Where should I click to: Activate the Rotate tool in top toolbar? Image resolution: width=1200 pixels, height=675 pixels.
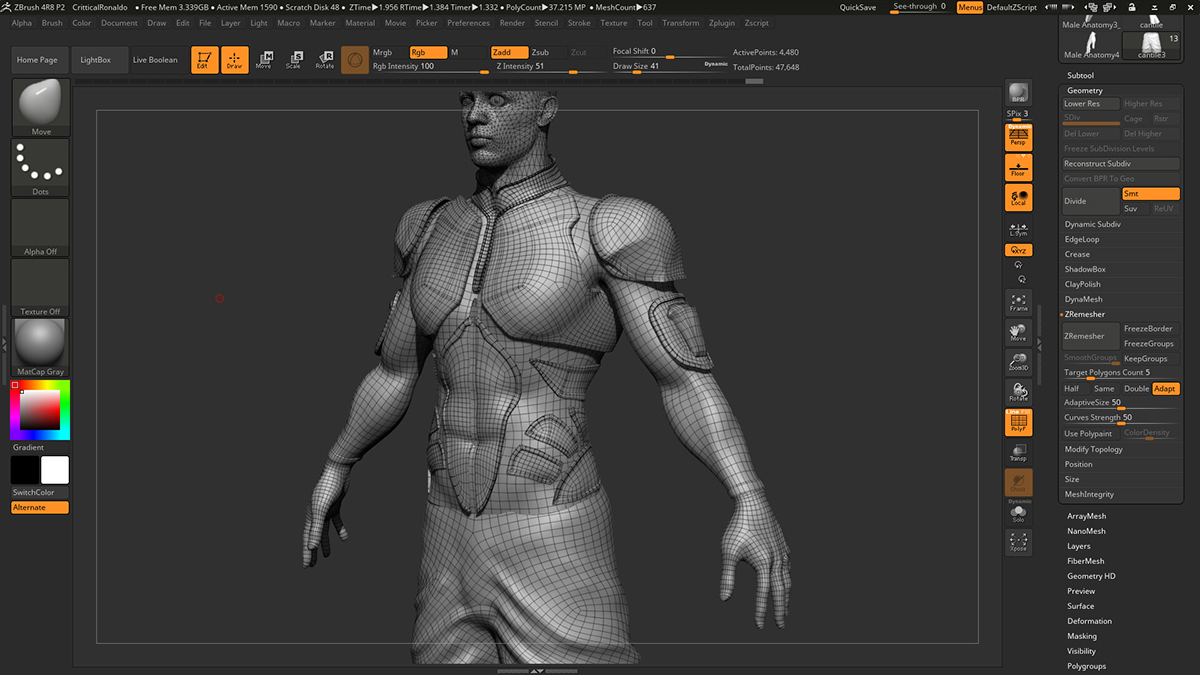pyautogui.click(x=325, y=60)
